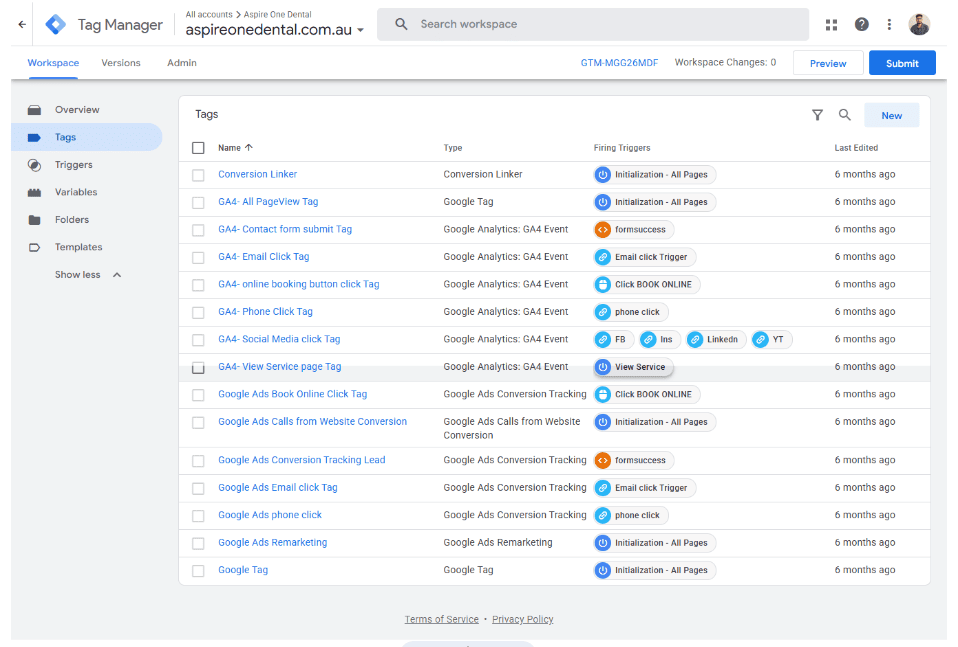Open the aspireonedental.com.au container dropdown

point(275,30)
